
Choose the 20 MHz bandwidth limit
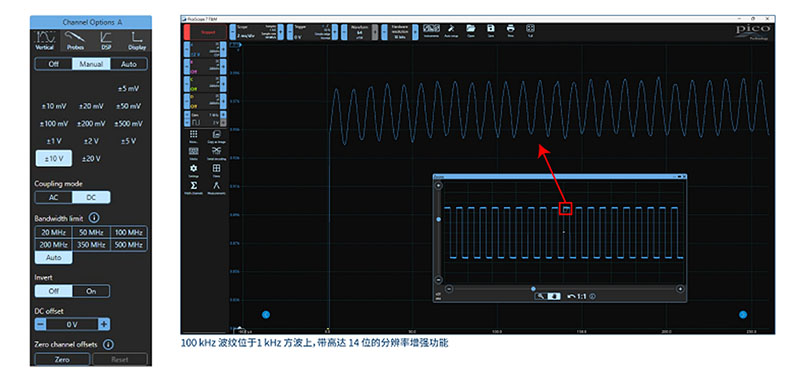point(54,233)
